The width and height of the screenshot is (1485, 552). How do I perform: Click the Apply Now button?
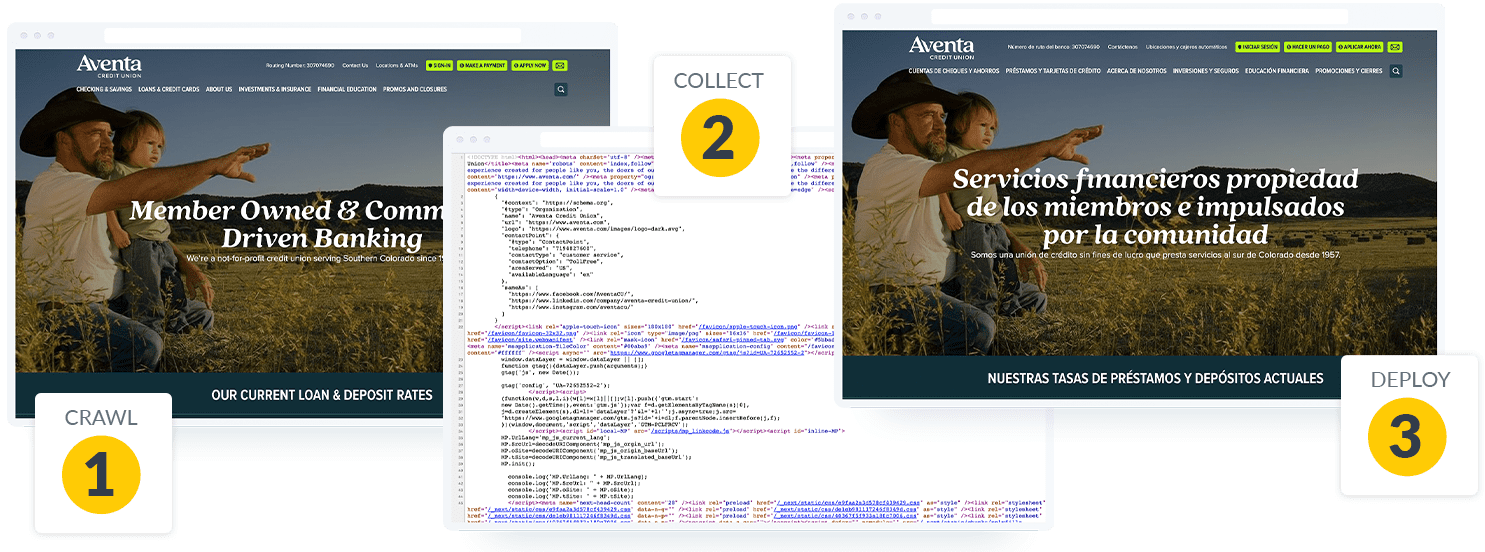[x=530, y=65]
